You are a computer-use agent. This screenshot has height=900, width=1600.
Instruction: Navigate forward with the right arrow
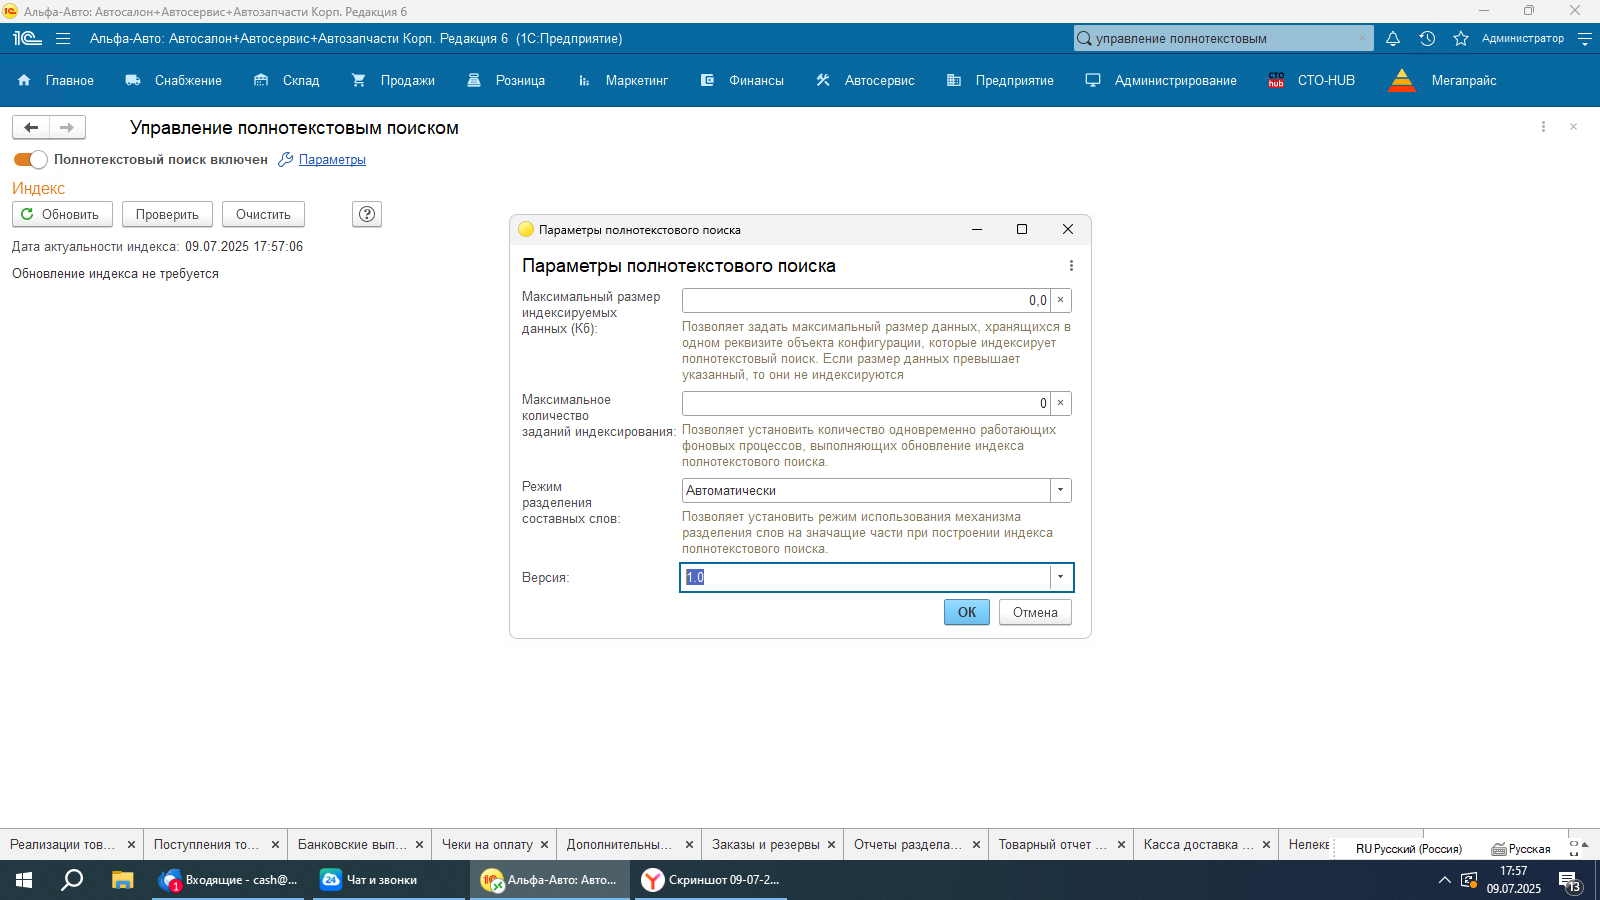tap(67, 127)
